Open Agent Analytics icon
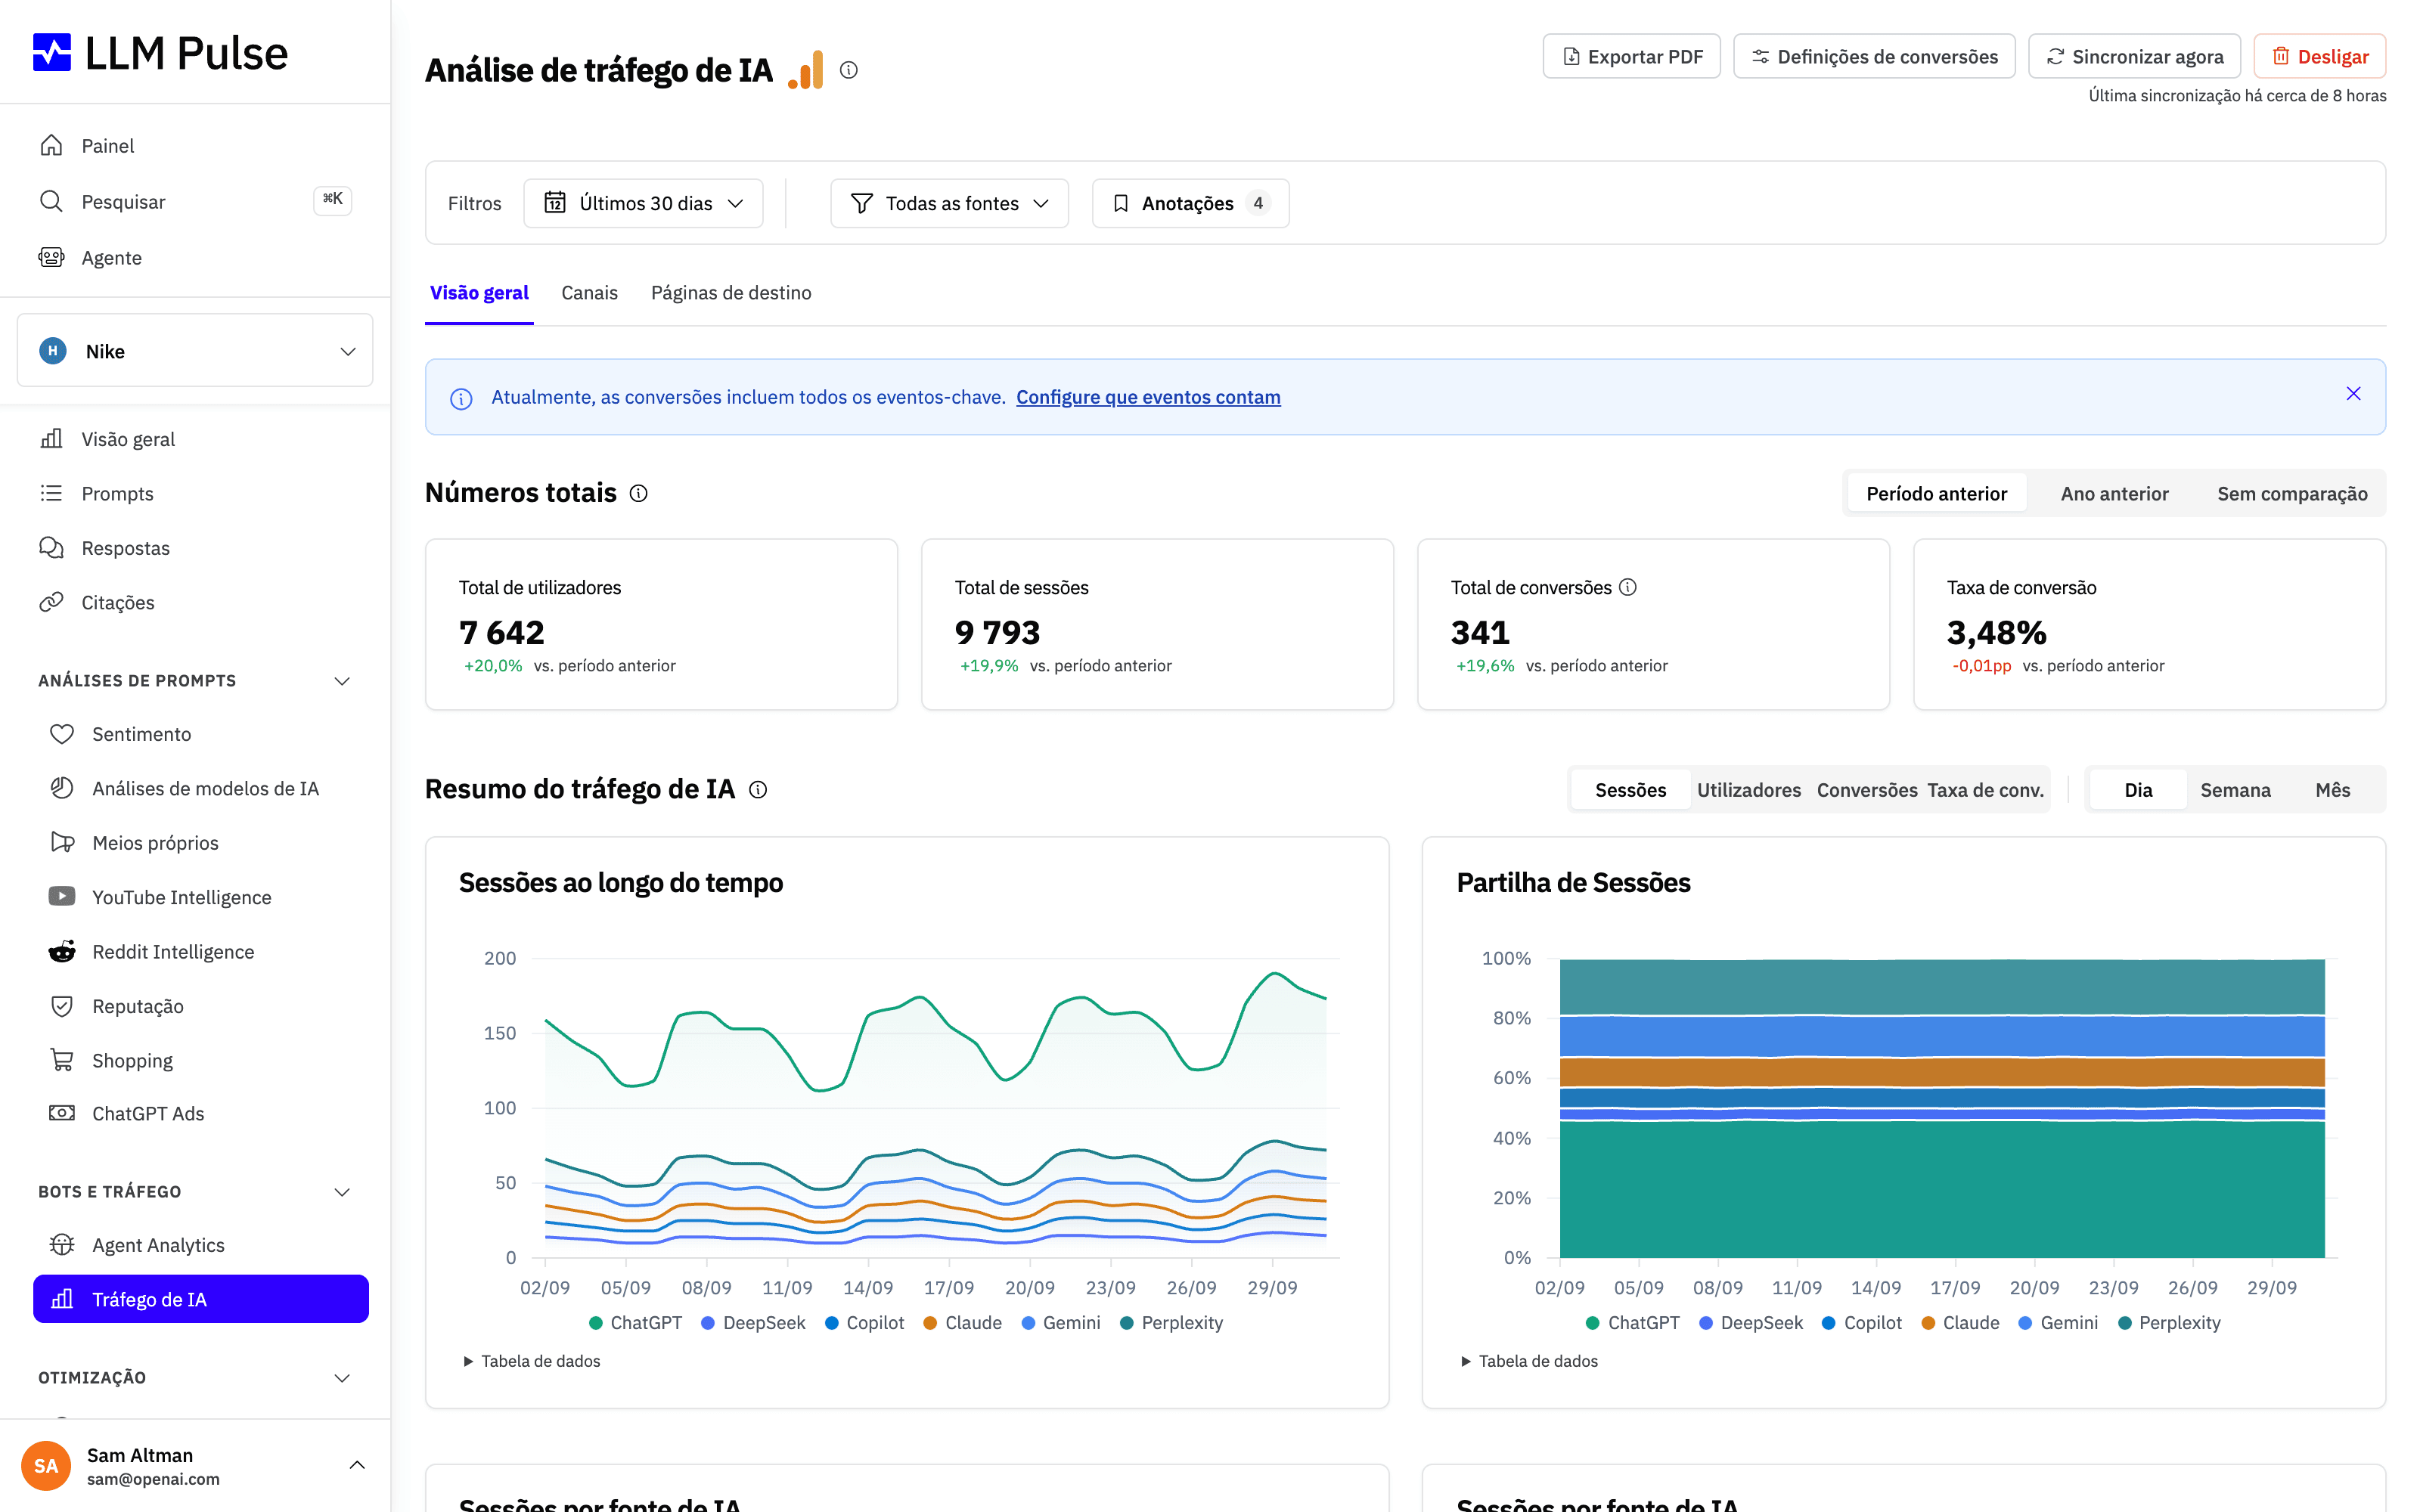The image size is (2420, 1512). 62,1244
